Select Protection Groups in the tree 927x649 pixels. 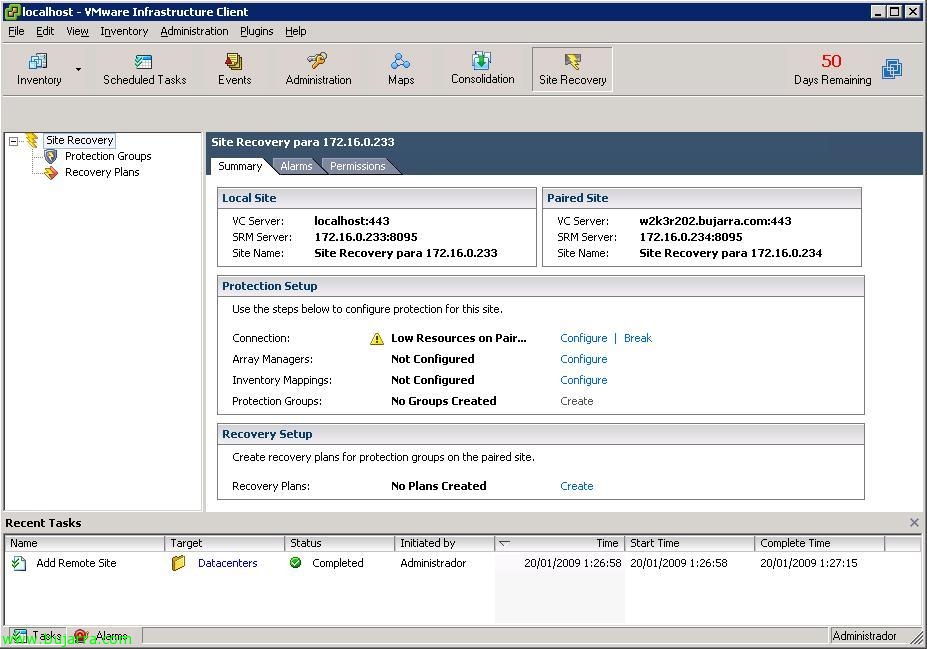point(108,156)
